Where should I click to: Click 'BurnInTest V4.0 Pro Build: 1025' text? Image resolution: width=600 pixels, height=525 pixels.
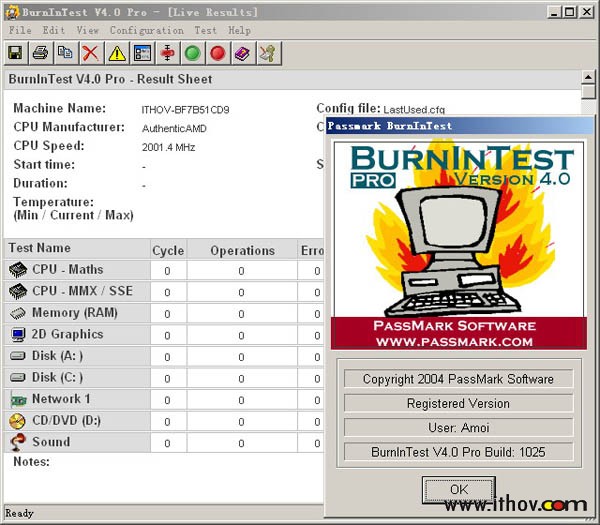458,452
